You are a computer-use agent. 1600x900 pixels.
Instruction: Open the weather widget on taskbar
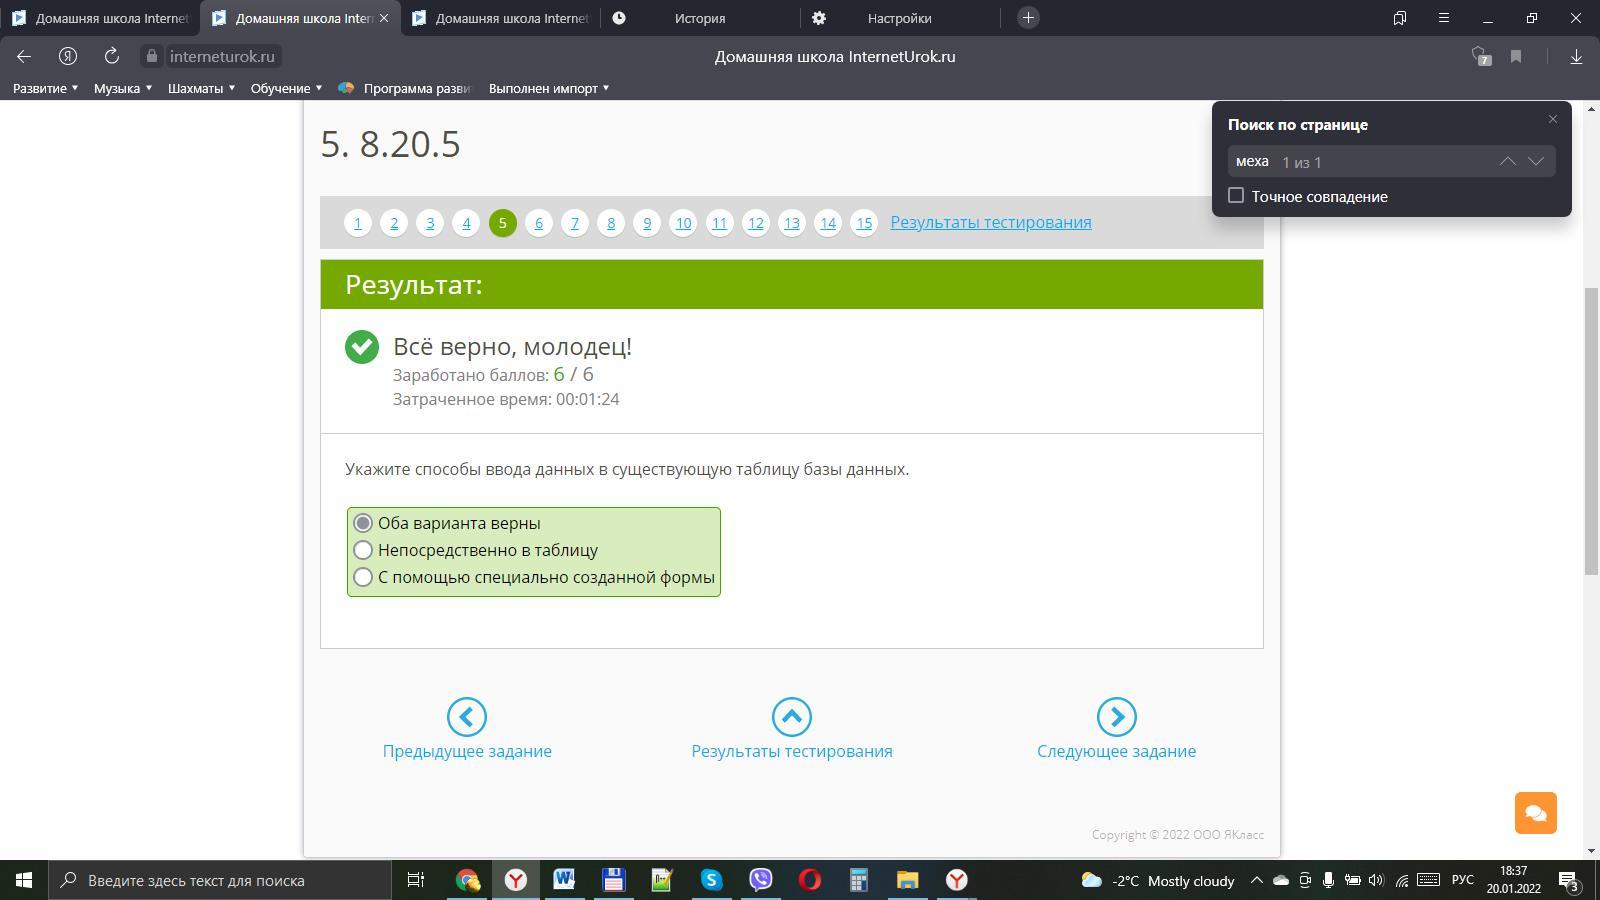pos(1158,880)
